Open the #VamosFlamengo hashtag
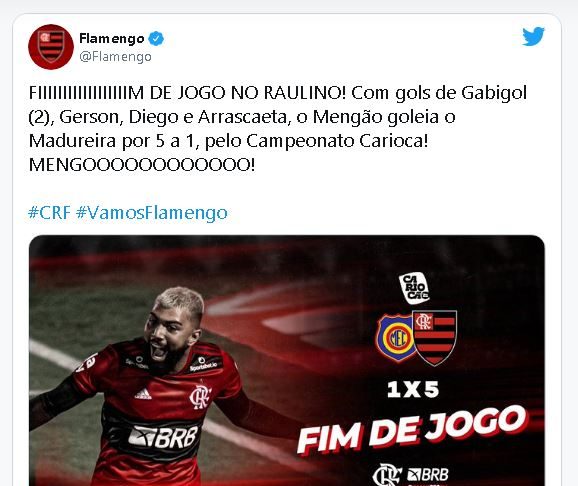 [152, 213]
